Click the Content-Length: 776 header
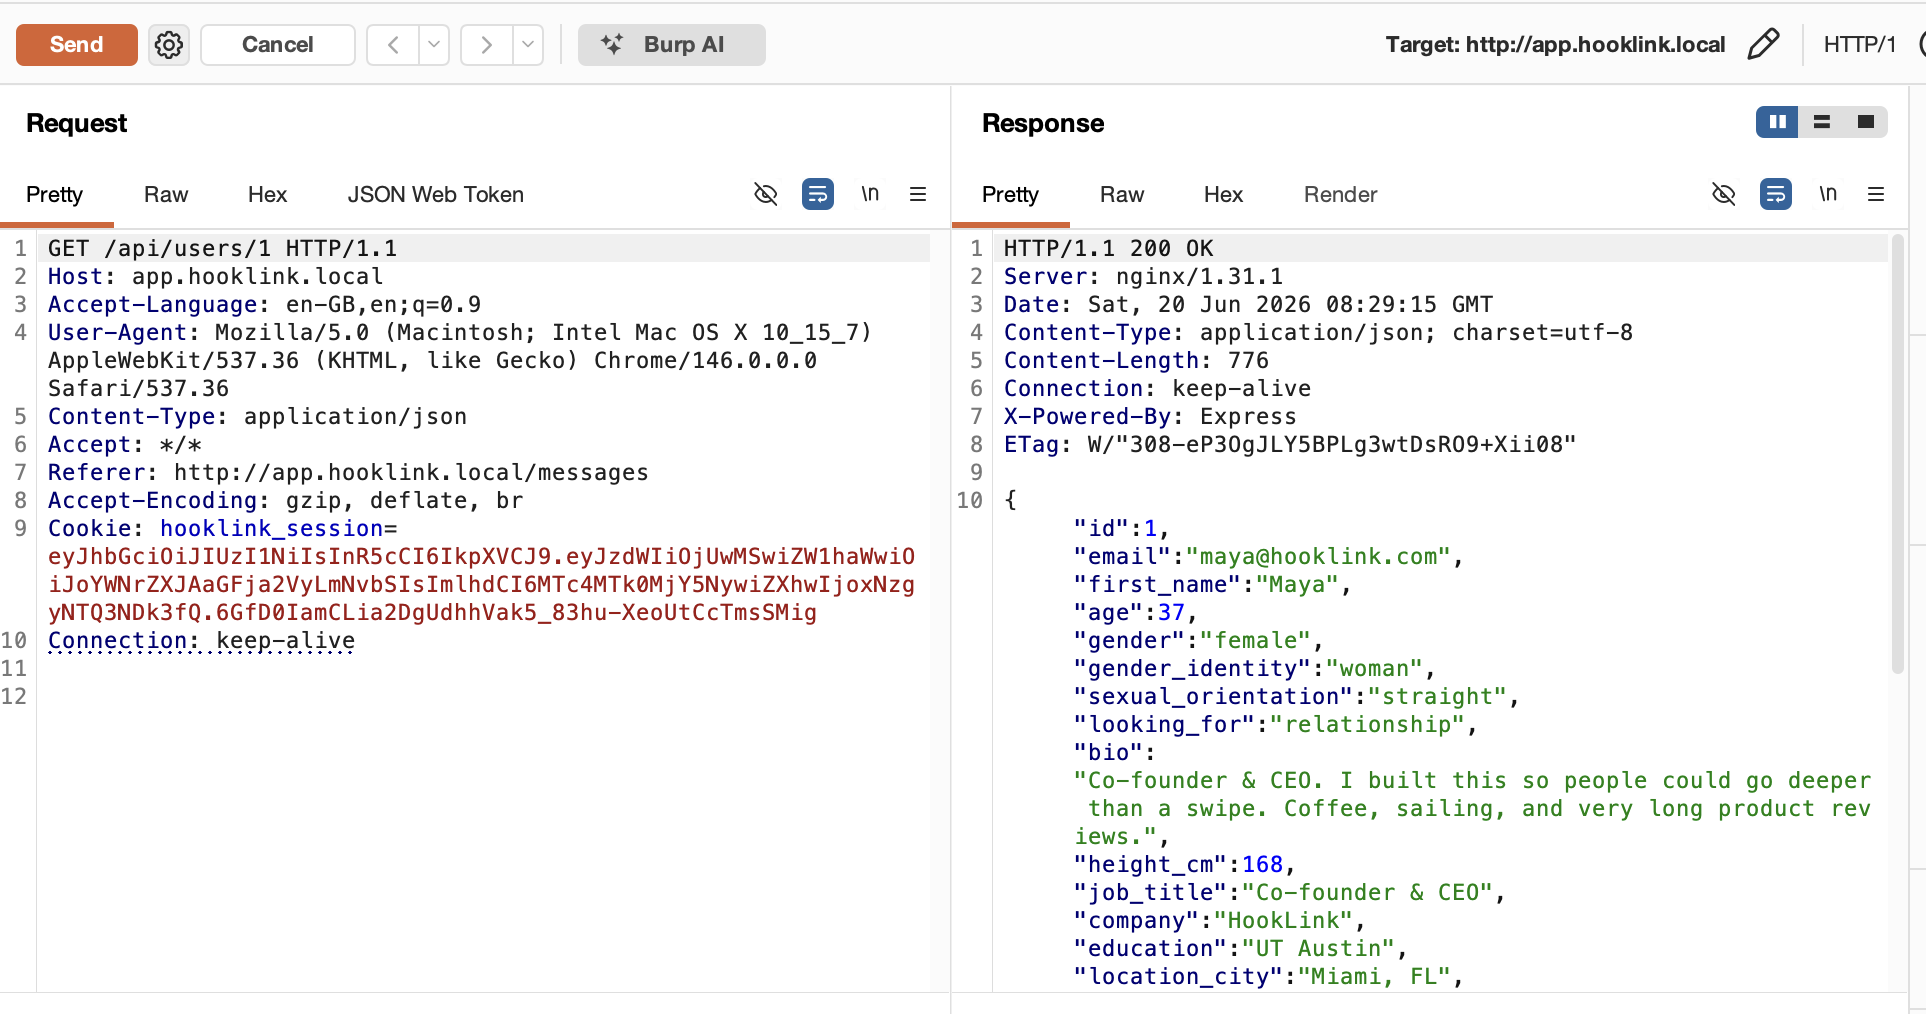1926x1014 pixels. (x=1136, y=361)
